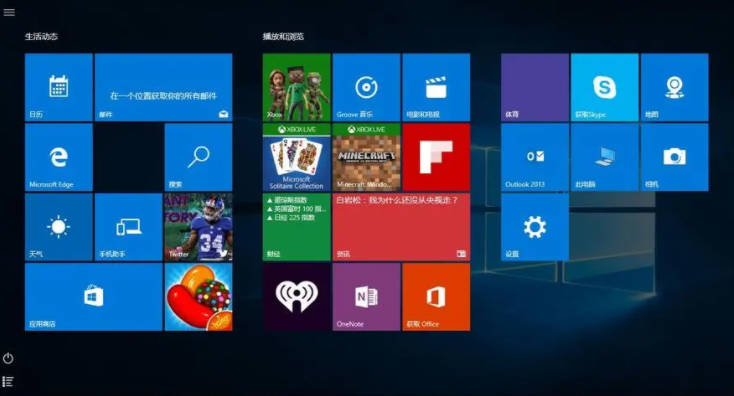
Task: Launch Minecraft Windows 10 tile
Action: pyautogui.click(x=367, y=157)
